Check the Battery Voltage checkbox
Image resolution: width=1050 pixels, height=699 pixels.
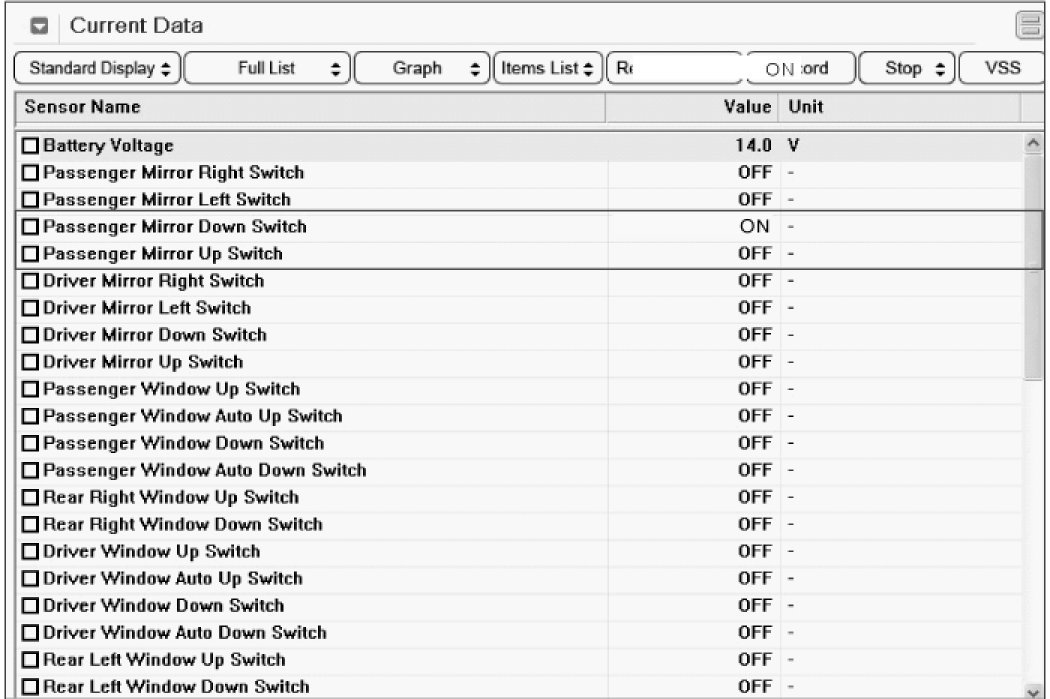[30, 146]
